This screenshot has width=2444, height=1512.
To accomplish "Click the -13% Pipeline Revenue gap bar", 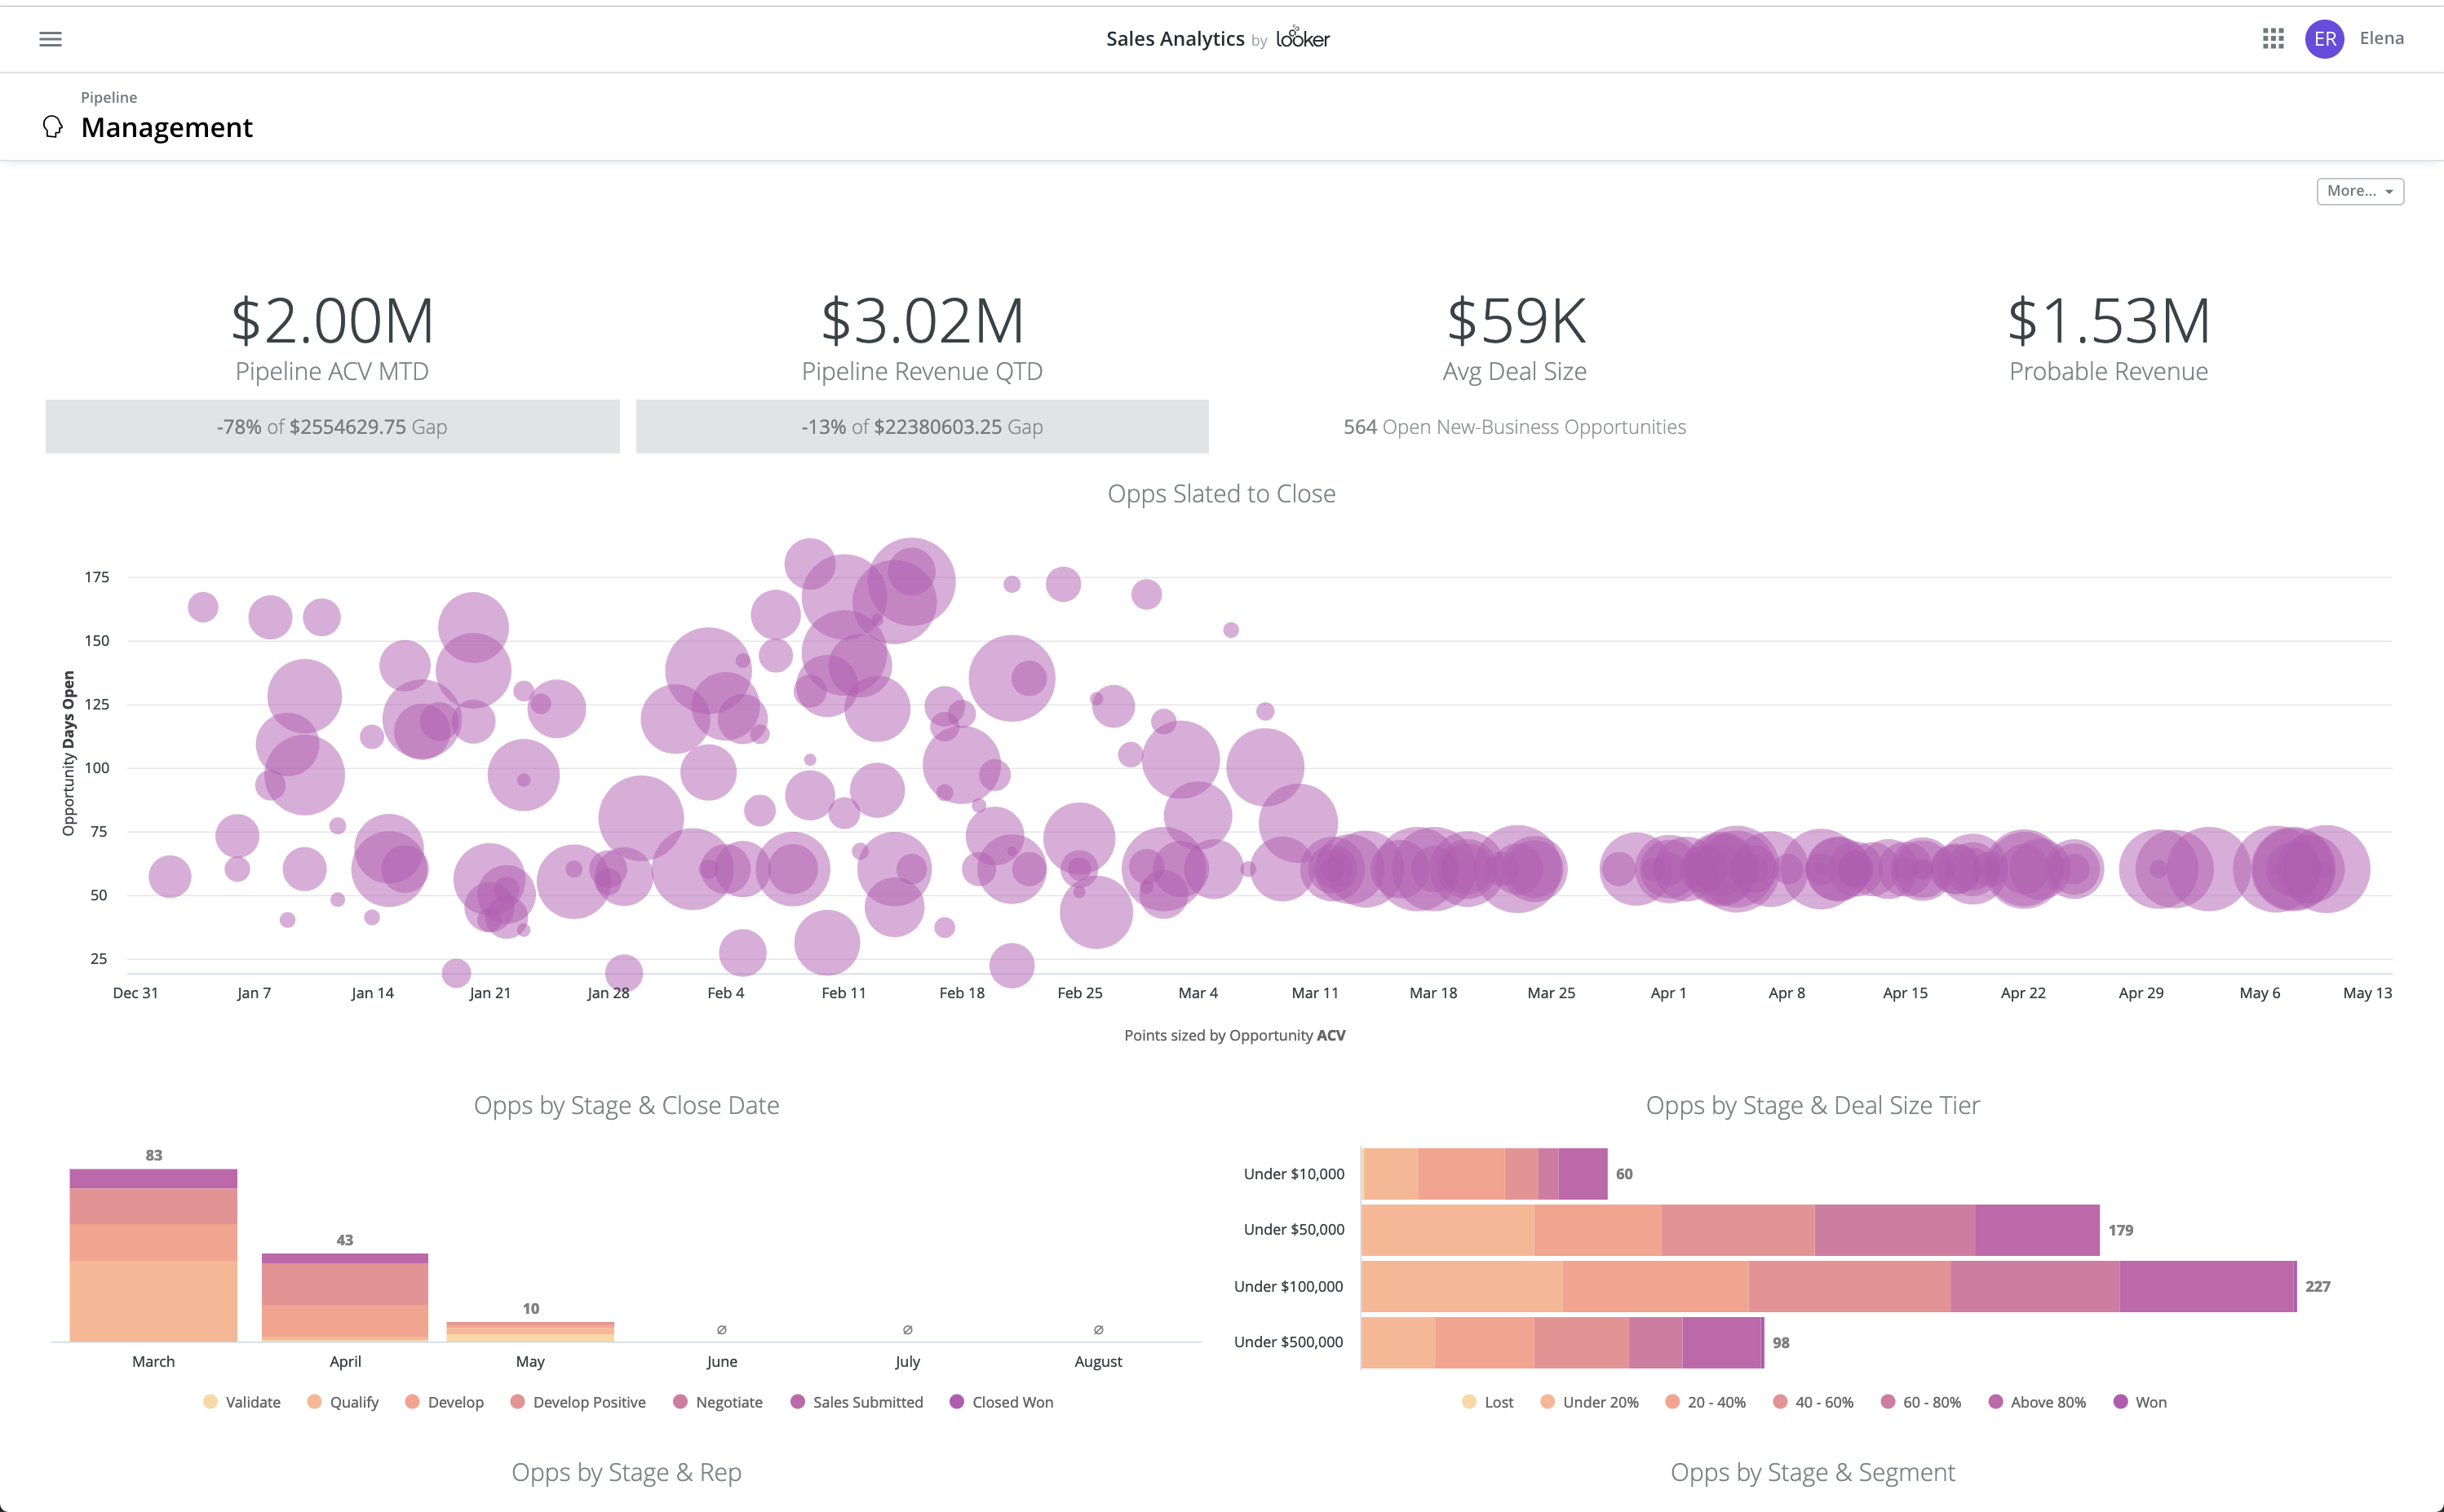I will (922, 427).
